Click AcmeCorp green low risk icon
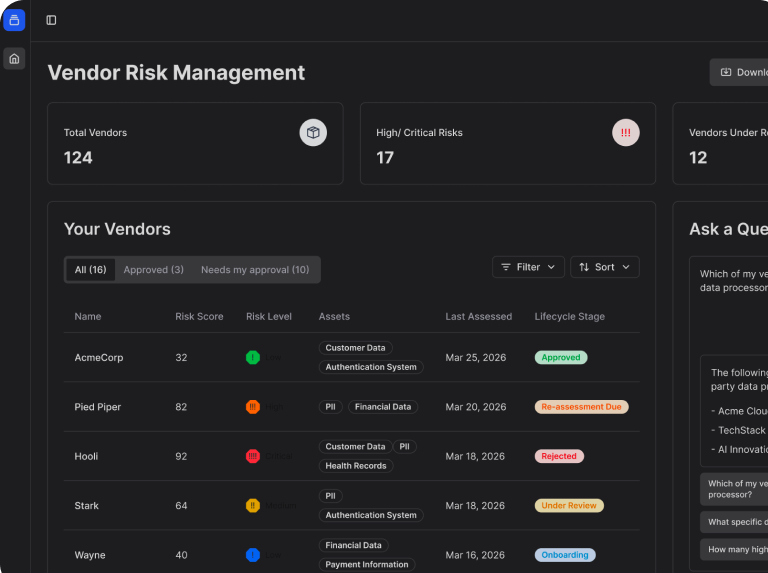This screenshot has width=768, height=573. pos(253,358)
